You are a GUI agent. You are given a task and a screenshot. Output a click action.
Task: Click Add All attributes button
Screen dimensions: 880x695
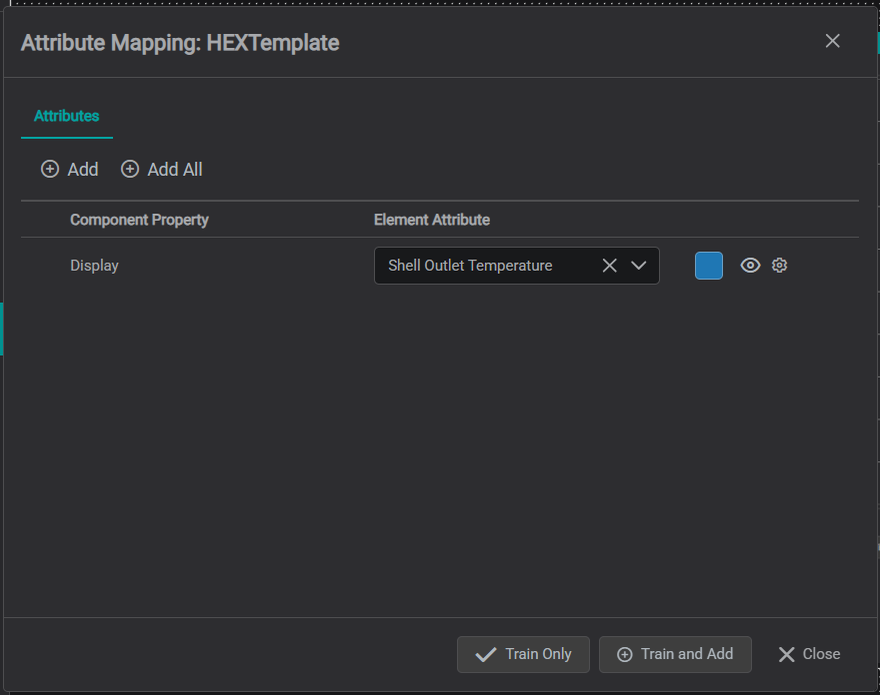(162, 169)
